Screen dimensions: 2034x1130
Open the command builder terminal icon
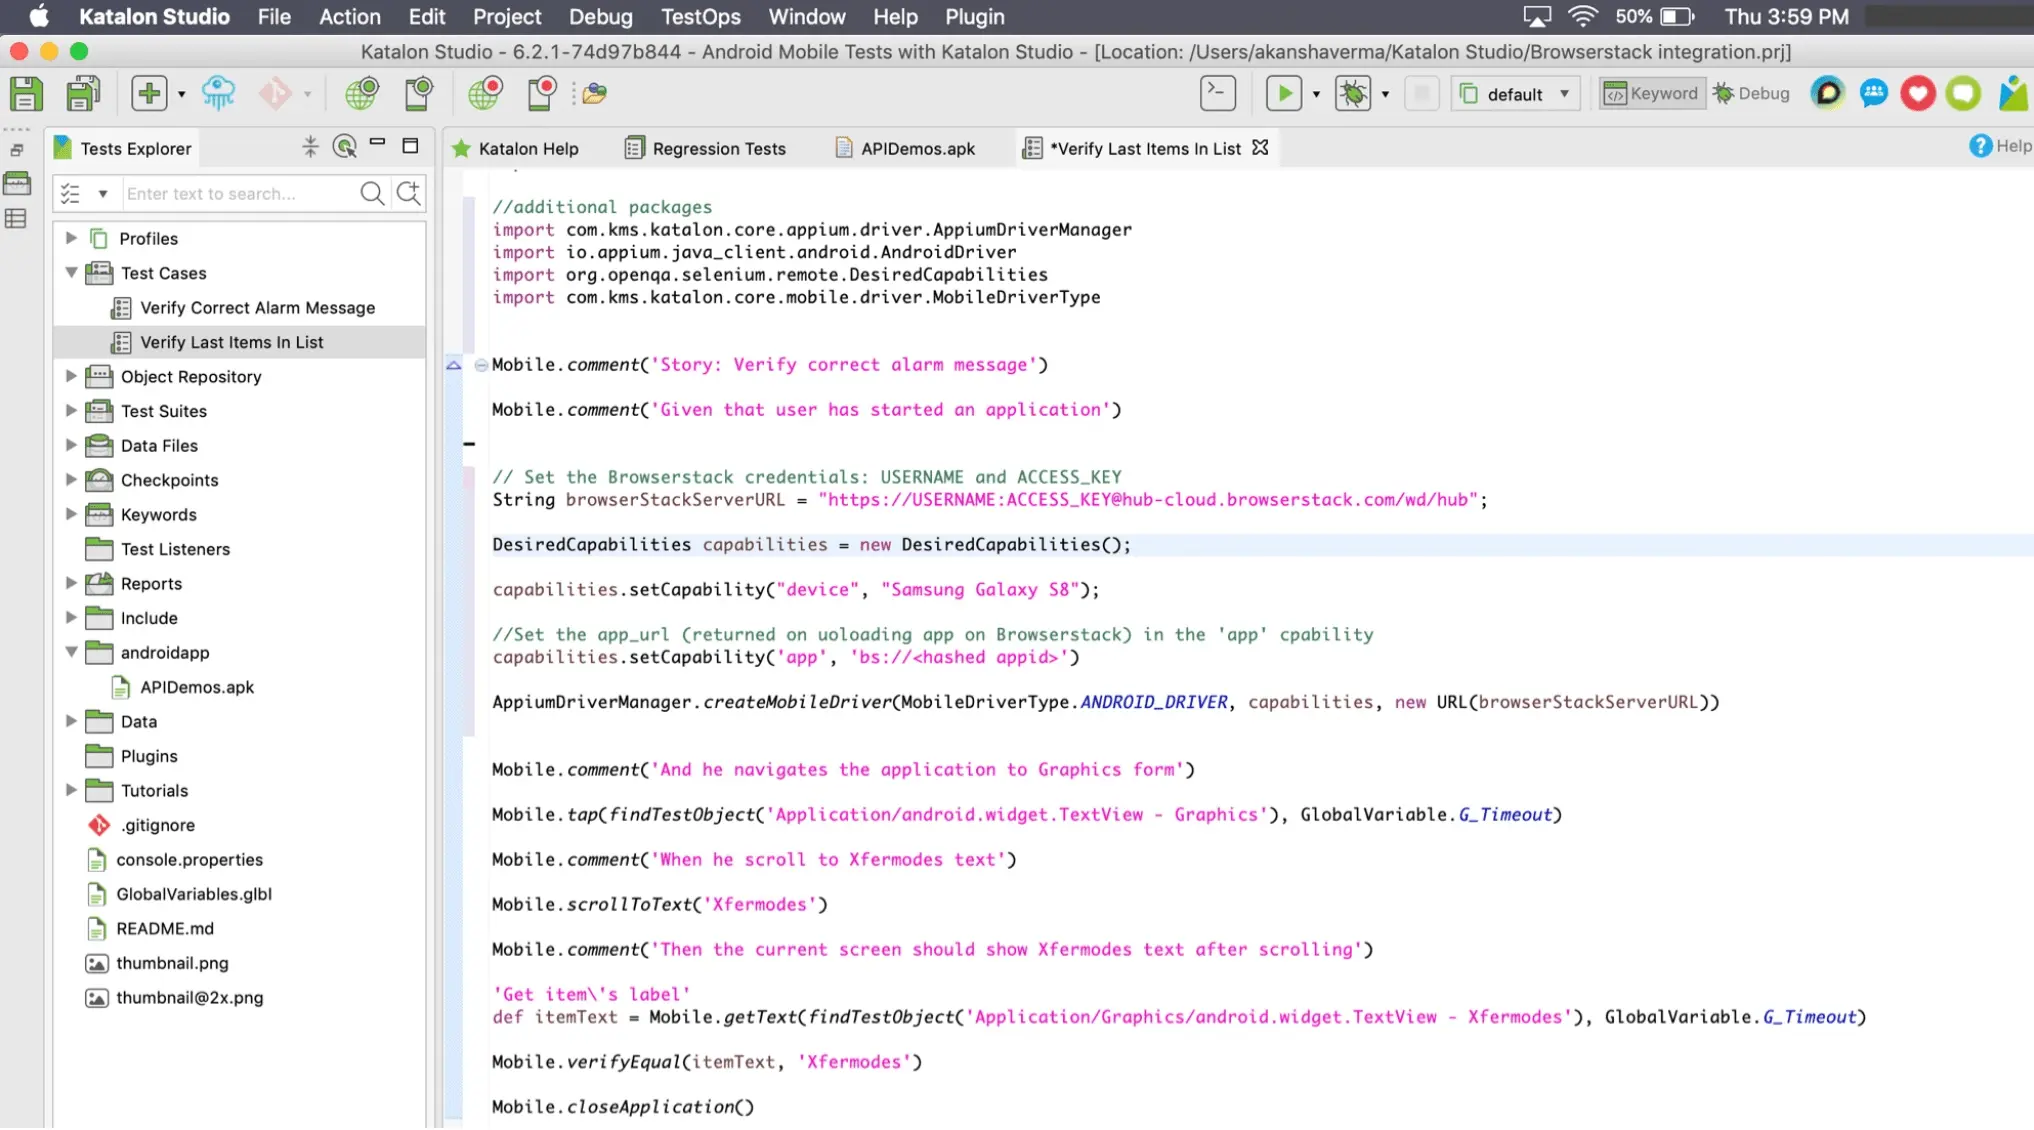[x=1217, y=93]
